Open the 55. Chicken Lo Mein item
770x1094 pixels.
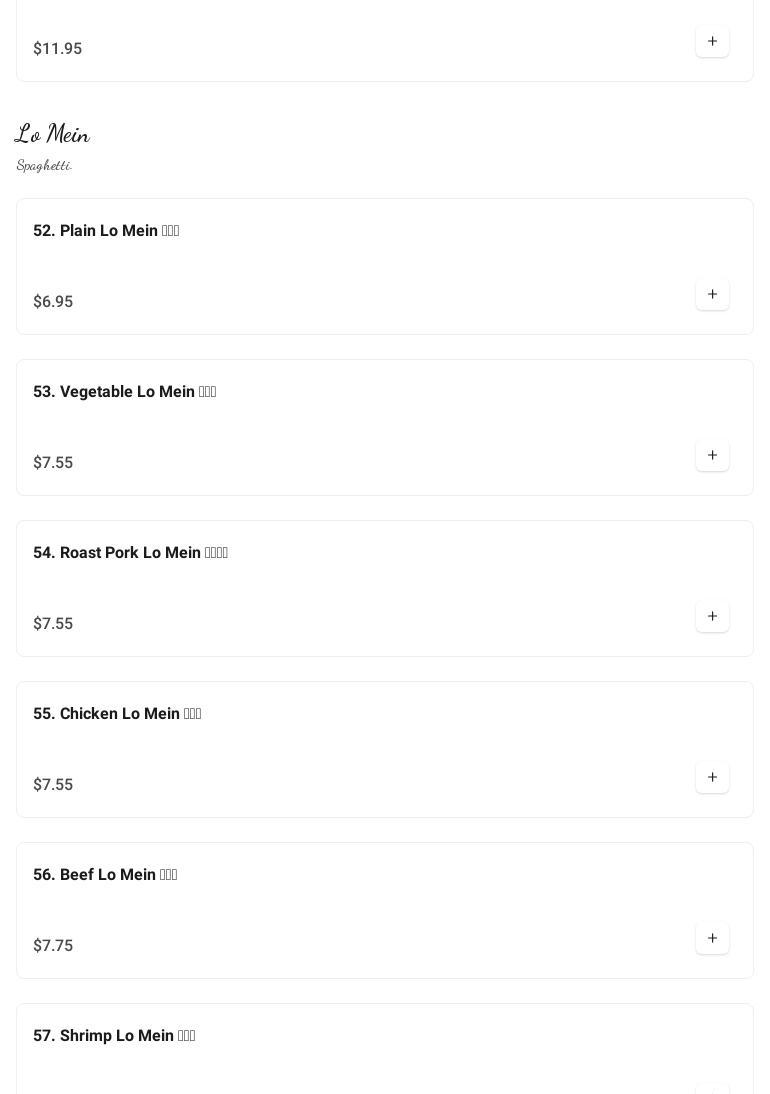point(117,714)
